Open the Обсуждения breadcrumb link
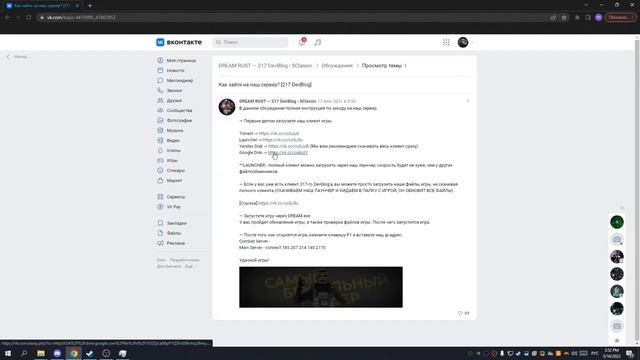The image size is (640, 360). (x=337, y=65)
